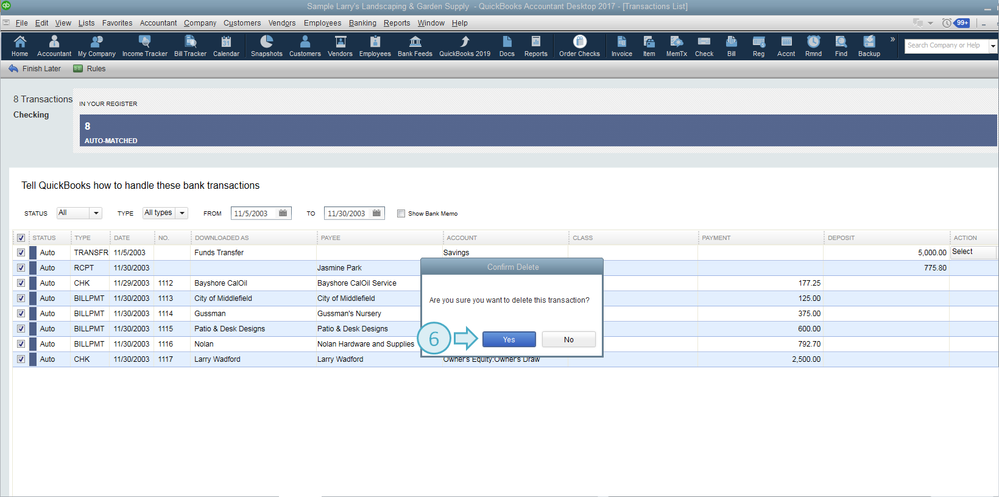Image resolution: width=999 pixels, height=497 pixels.
Task: Uncheck the Larry Wadford transaction checkbox
Action: pos(21,358)
